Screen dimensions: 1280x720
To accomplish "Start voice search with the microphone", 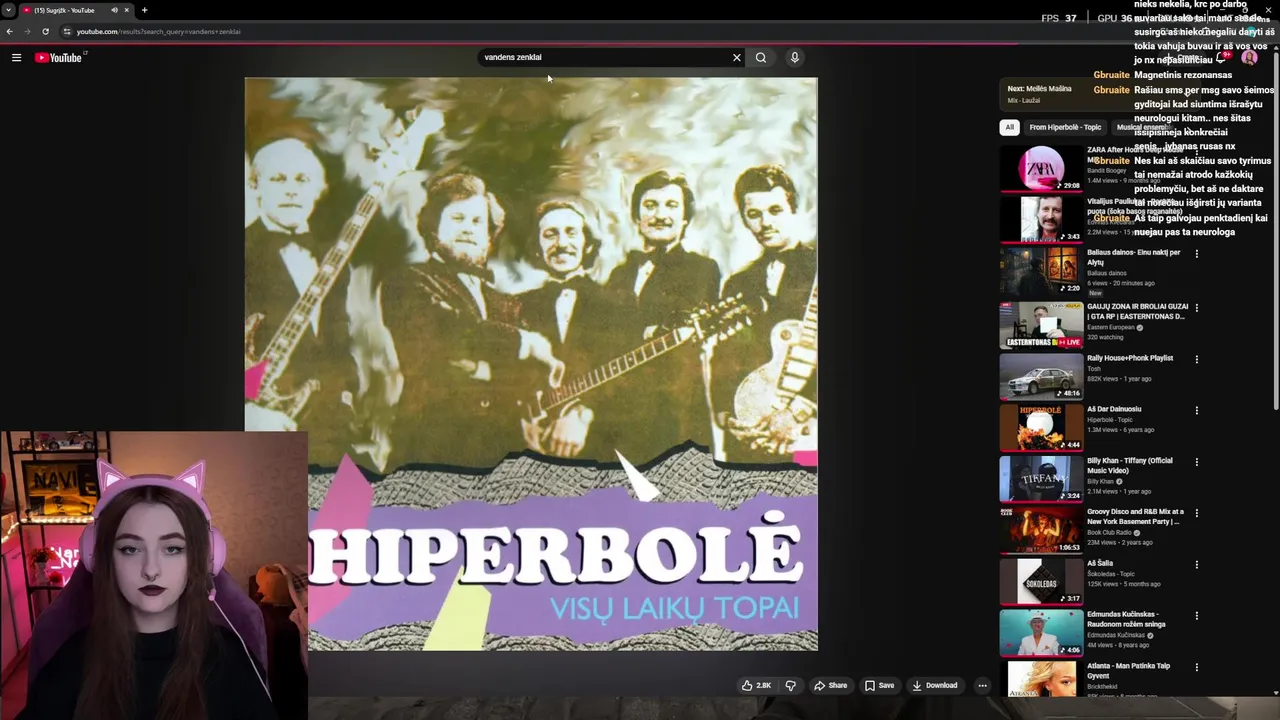I will pos(795,58).
